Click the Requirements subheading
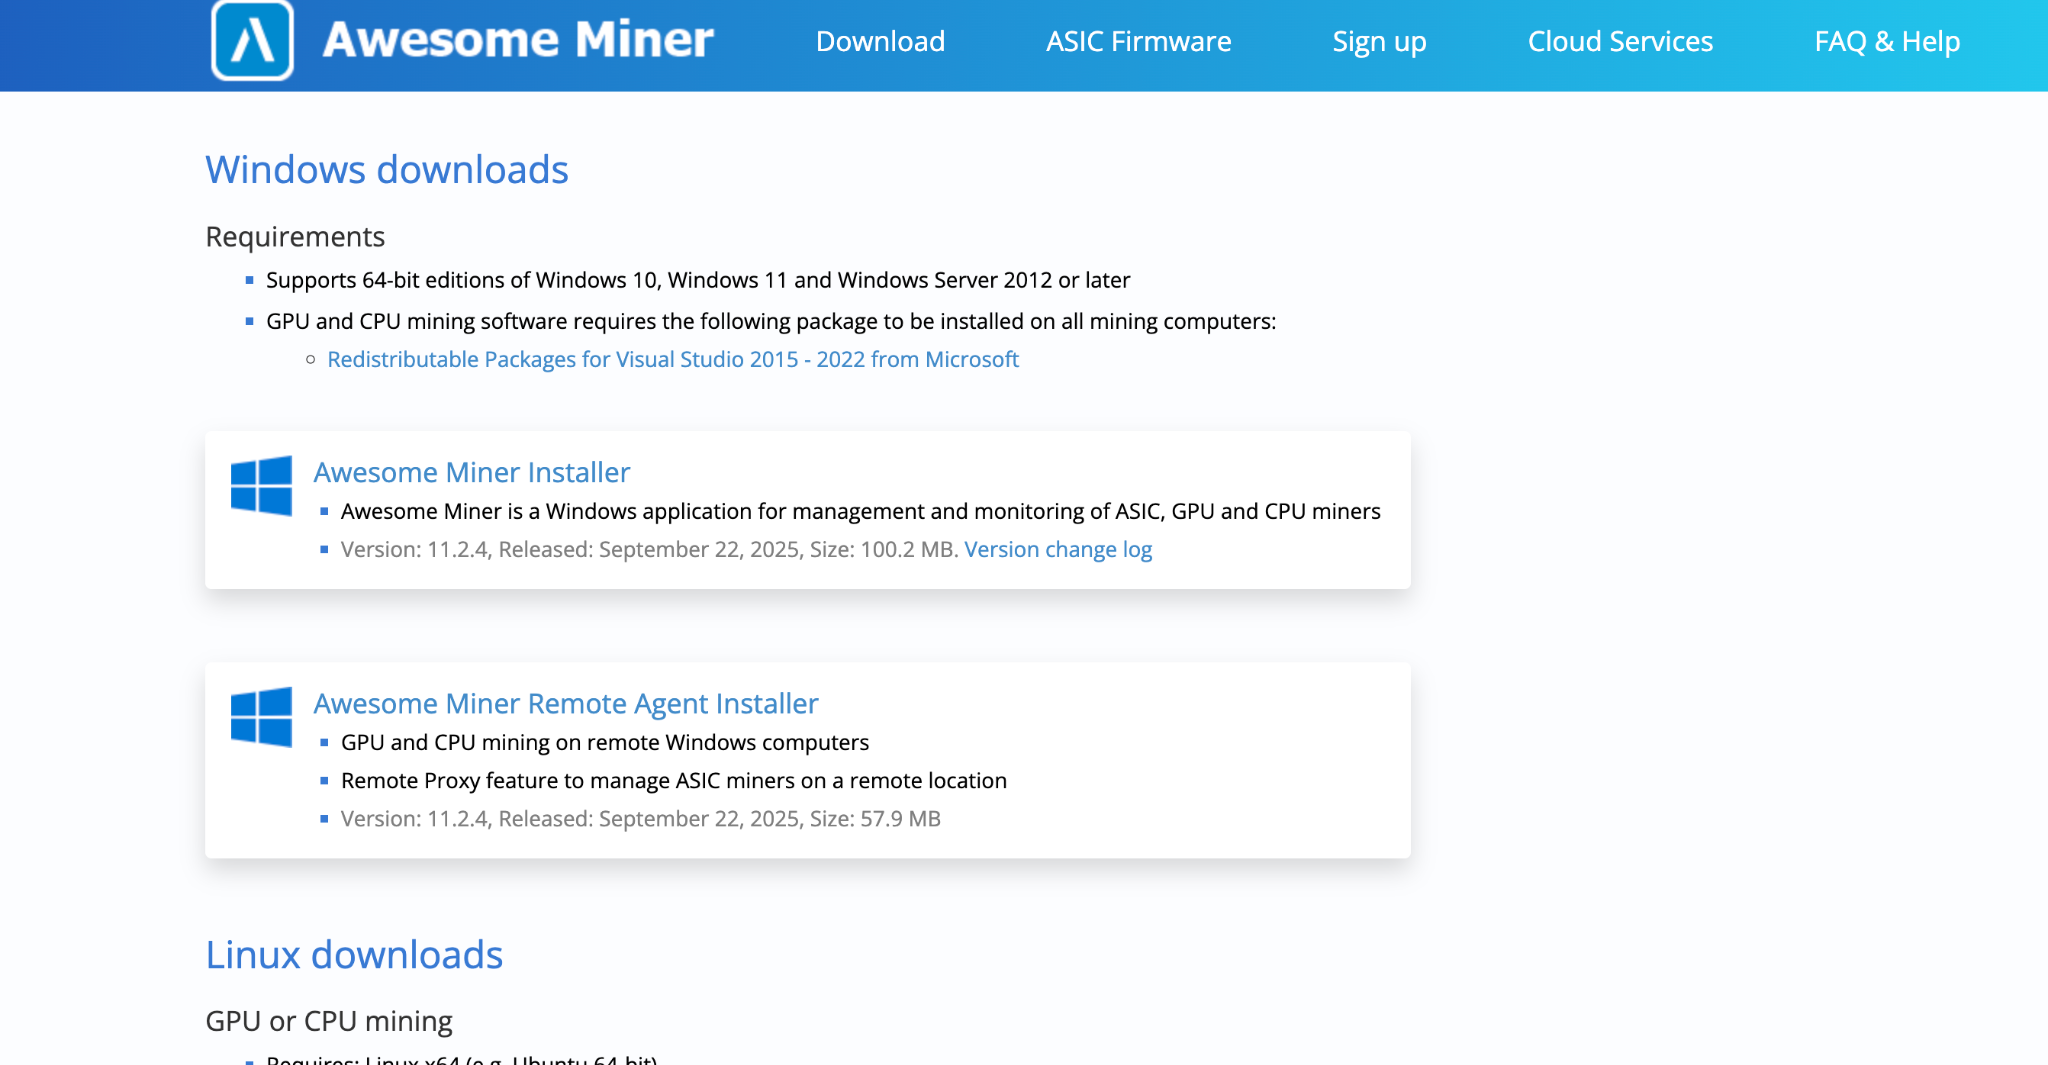 pyautogui.click(x=295, y=237)
